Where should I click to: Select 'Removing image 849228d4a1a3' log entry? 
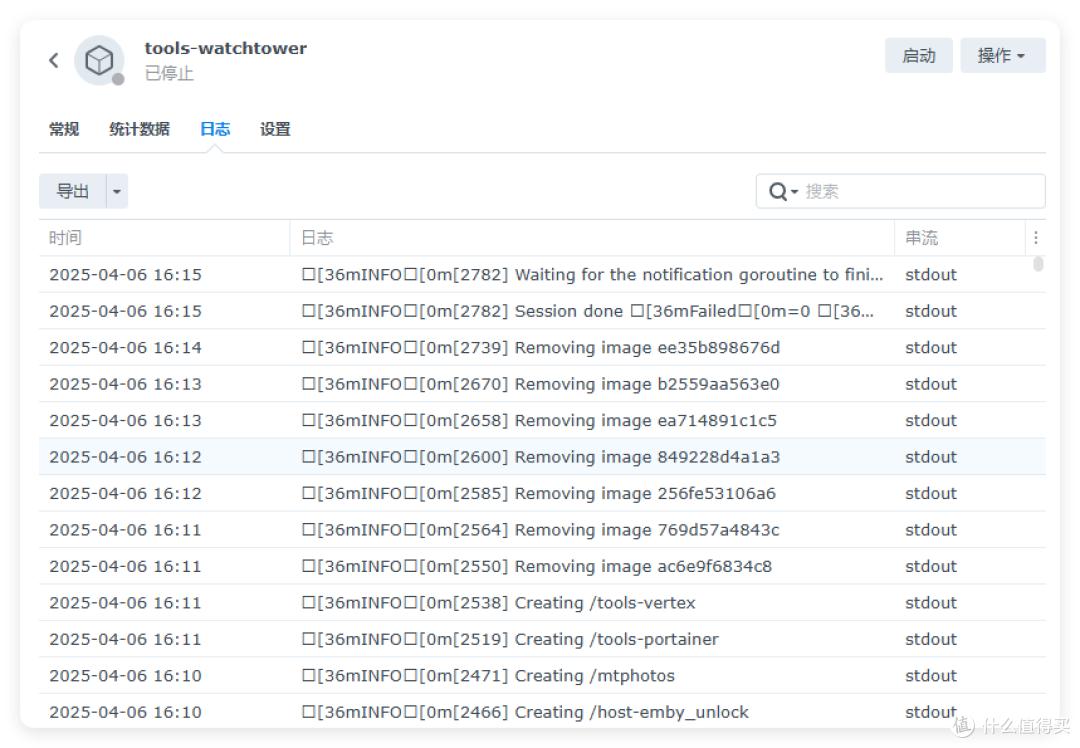pos(542,457)
